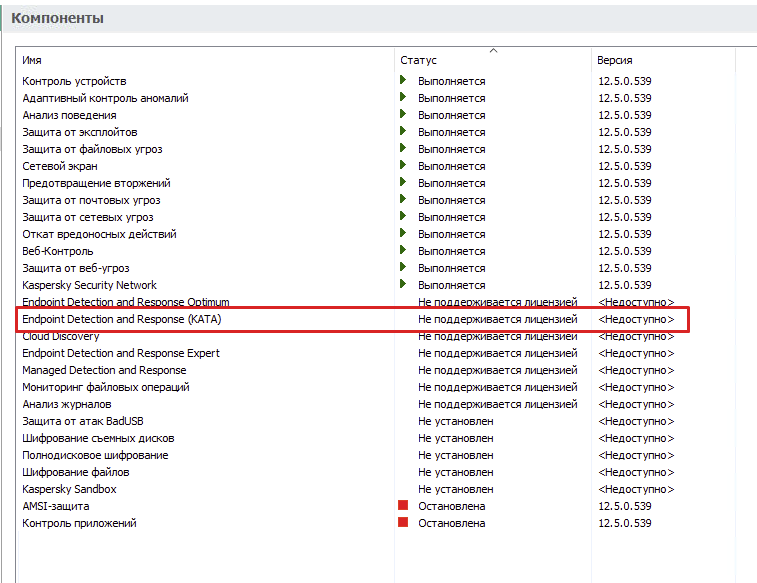The image size is (757, 583).
Task: Select the Веб-Контроль component
Action: point(57,251)
